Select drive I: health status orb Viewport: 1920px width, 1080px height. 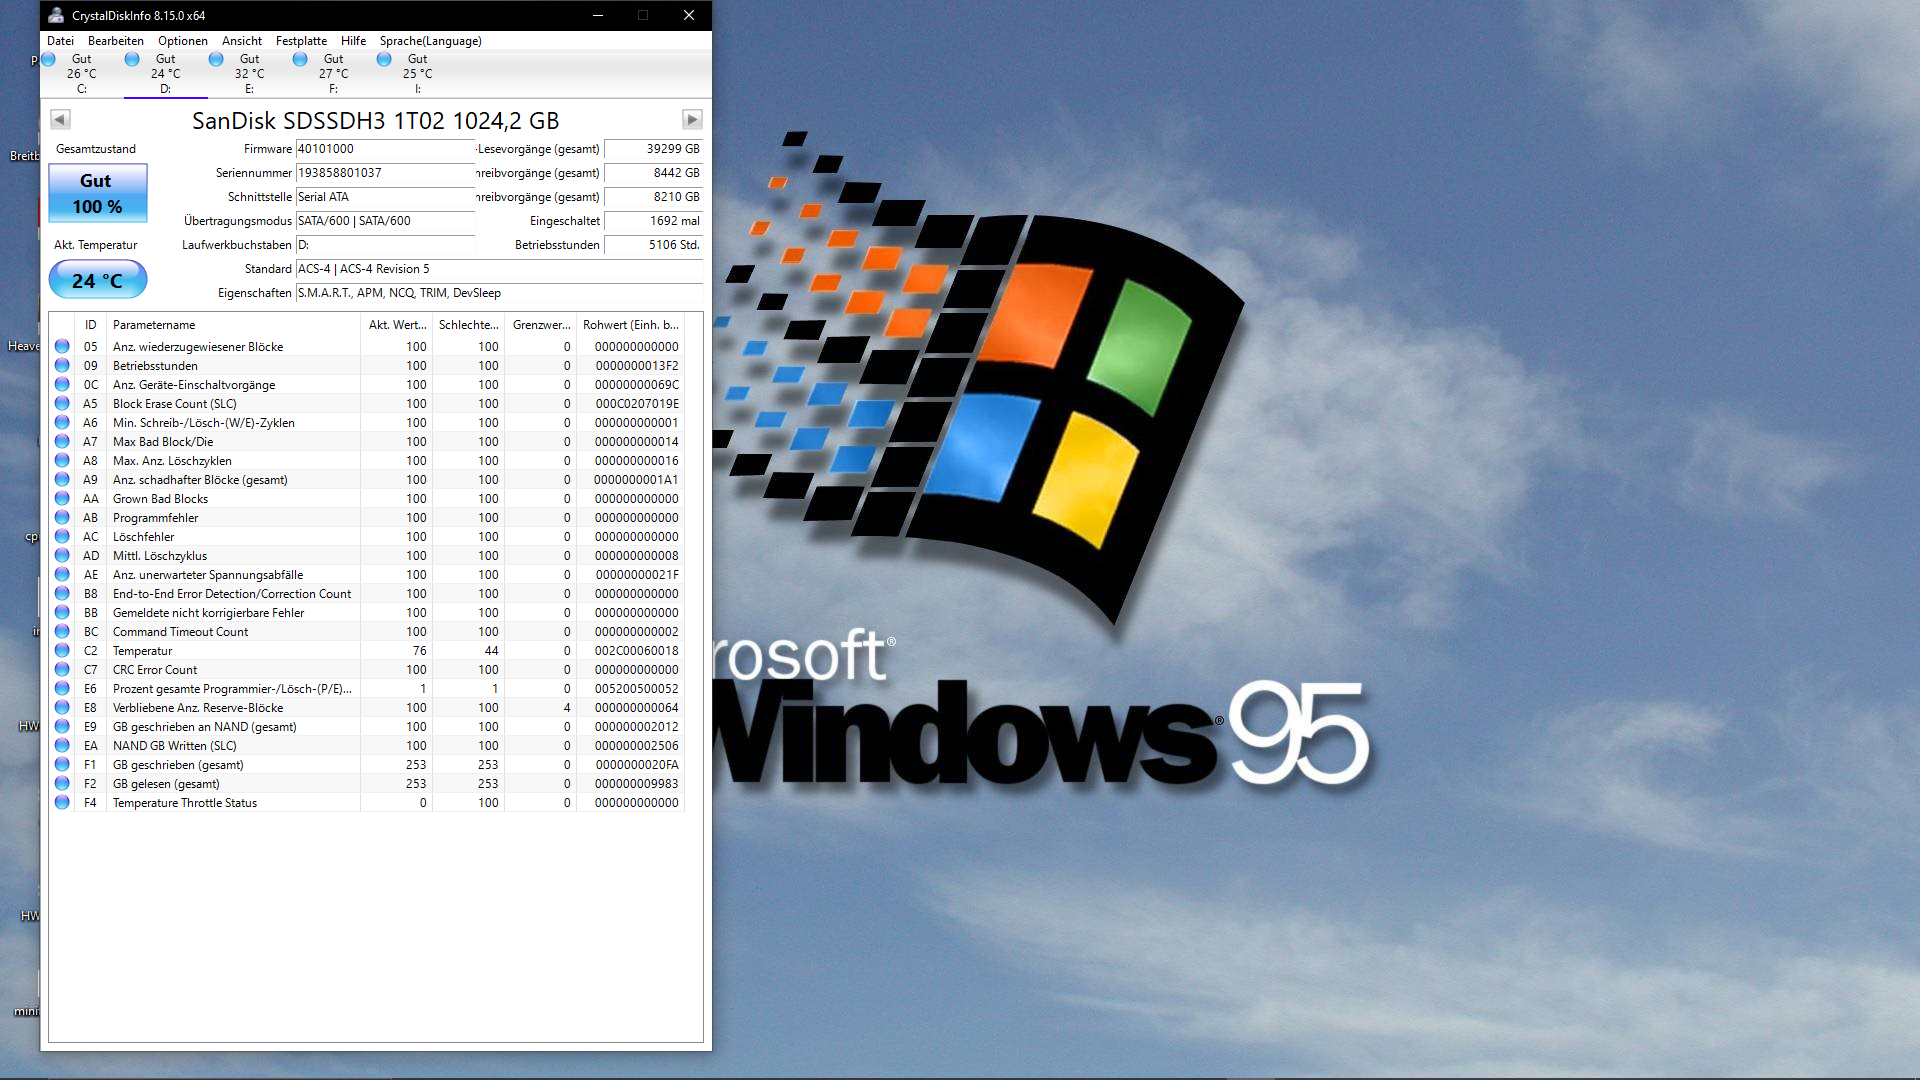(384, 59)
